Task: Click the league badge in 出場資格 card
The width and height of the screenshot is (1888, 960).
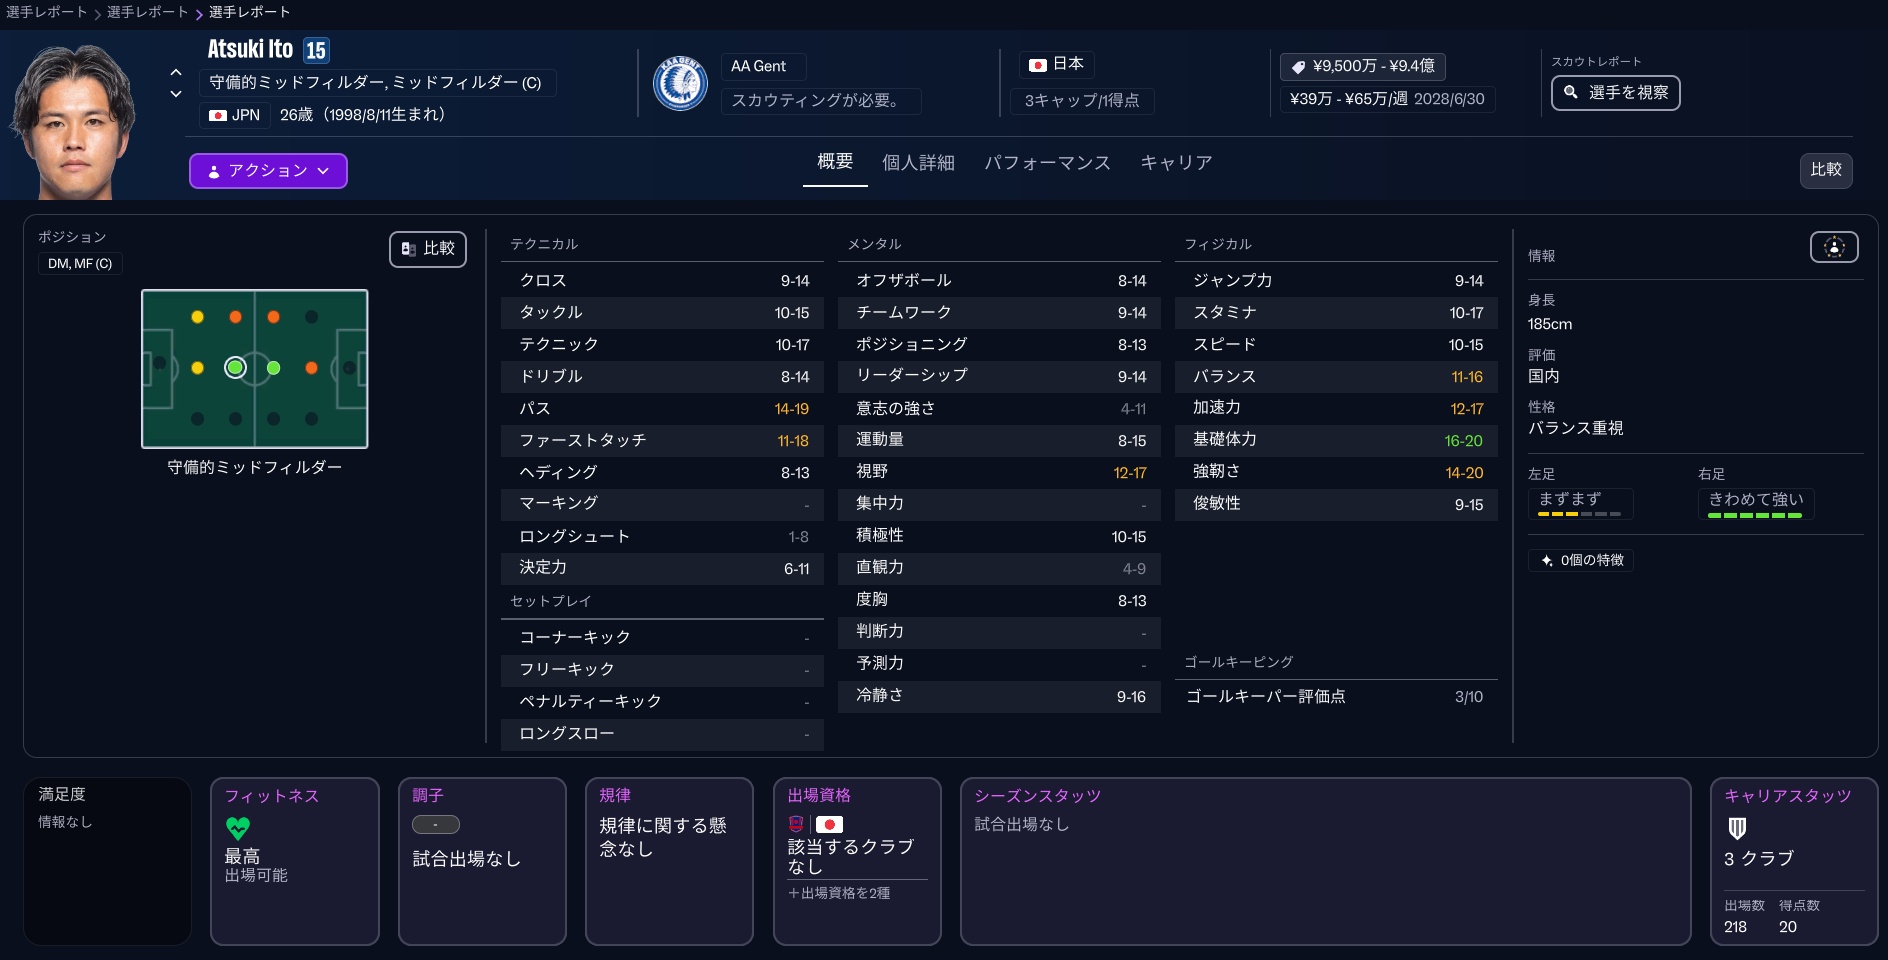Action: coord(796,825)
